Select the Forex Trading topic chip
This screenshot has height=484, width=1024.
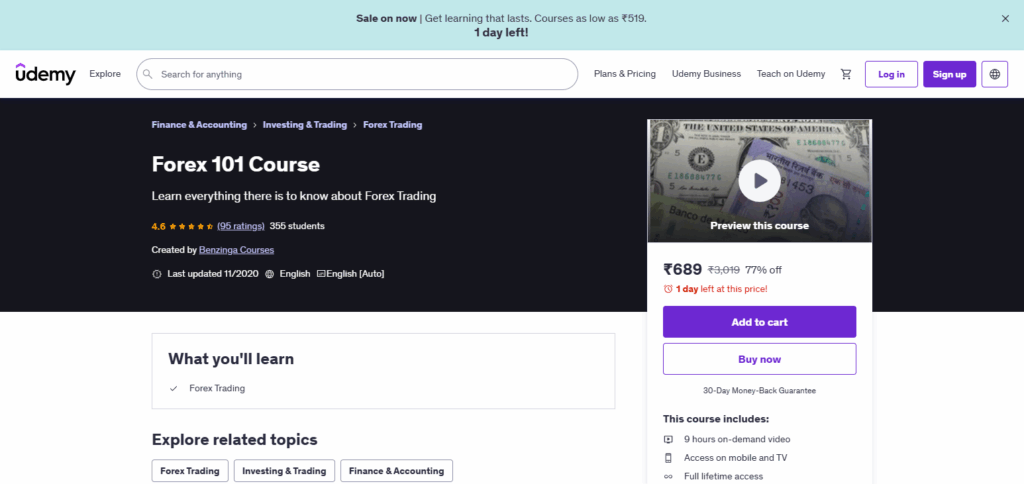click(190, 471)
